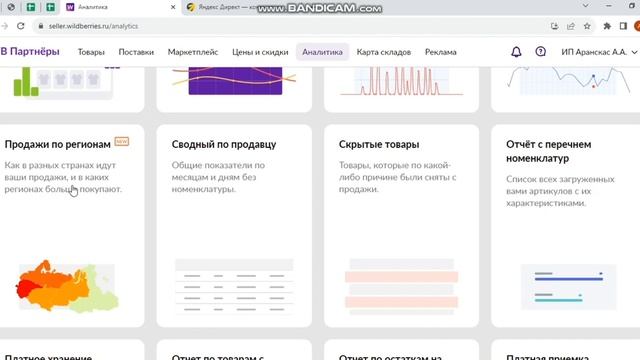Switch to the second green spreadsheet tab
The image size is (640, 360).
[50, 7]
